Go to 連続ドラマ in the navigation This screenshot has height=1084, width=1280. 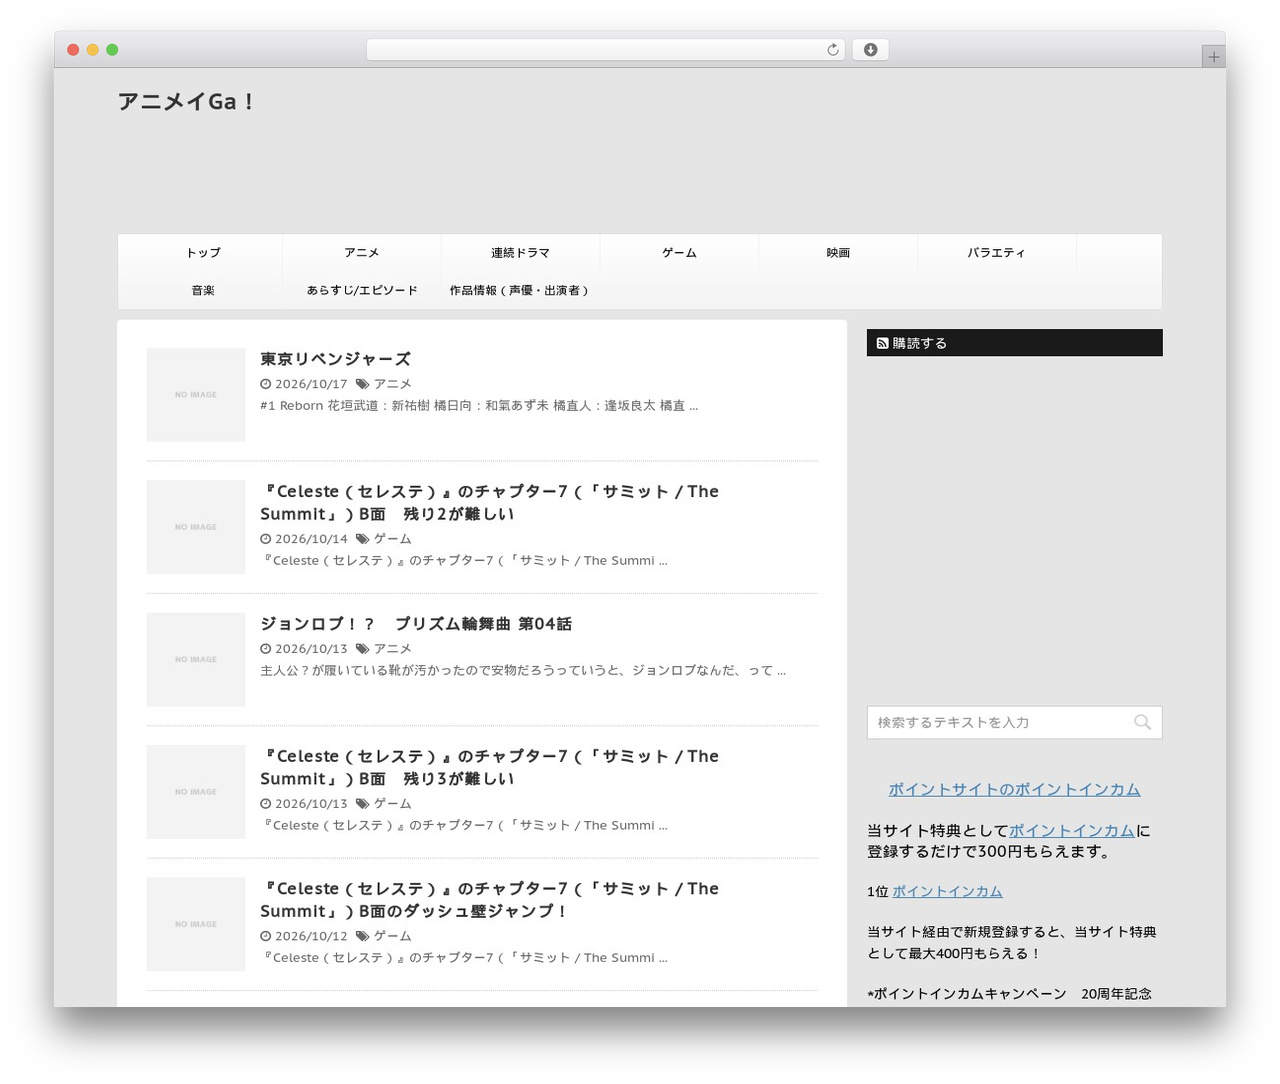[520, 253]
